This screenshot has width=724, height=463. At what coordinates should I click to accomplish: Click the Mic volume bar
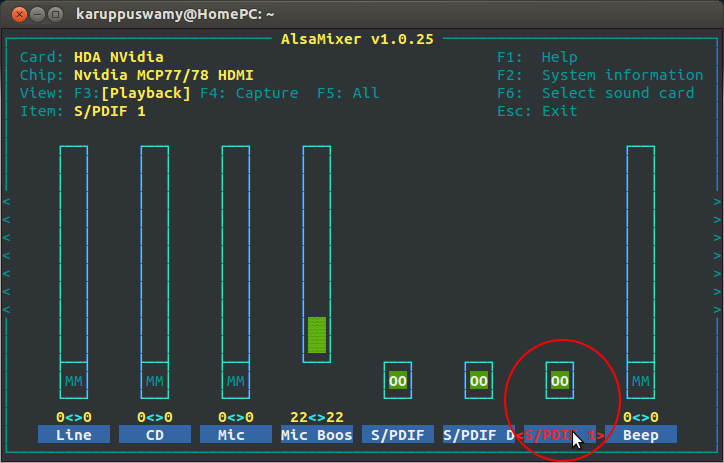235,254
